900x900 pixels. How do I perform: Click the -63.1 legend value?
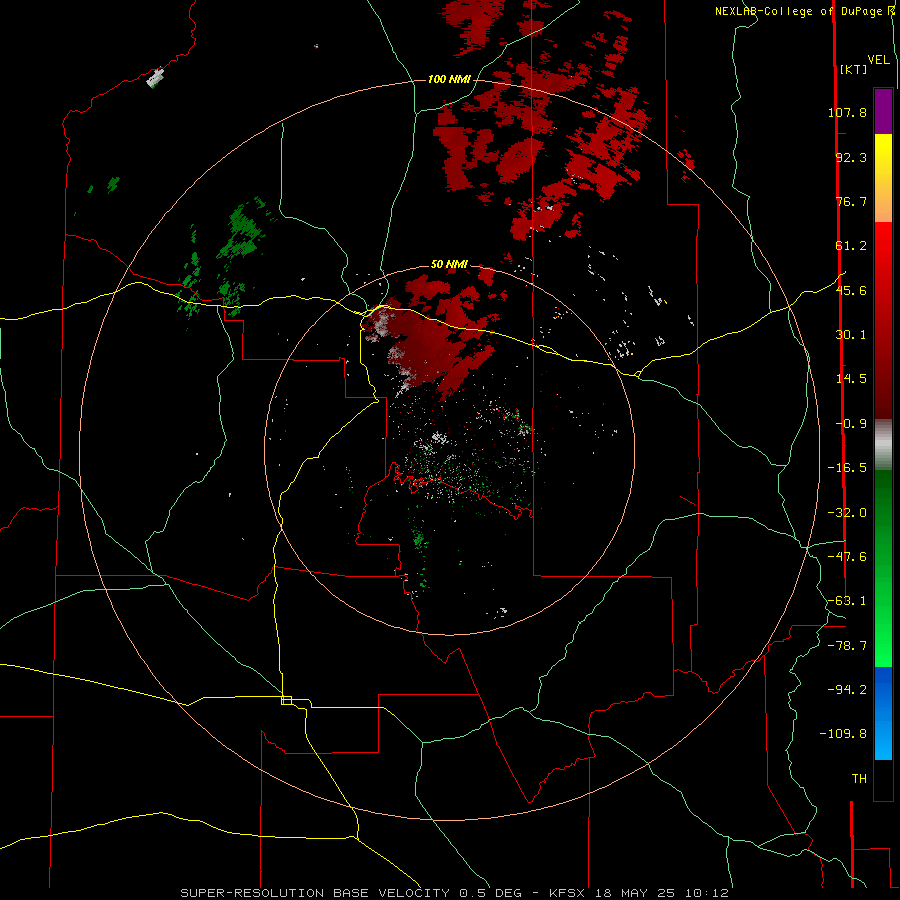pos(847,601)
